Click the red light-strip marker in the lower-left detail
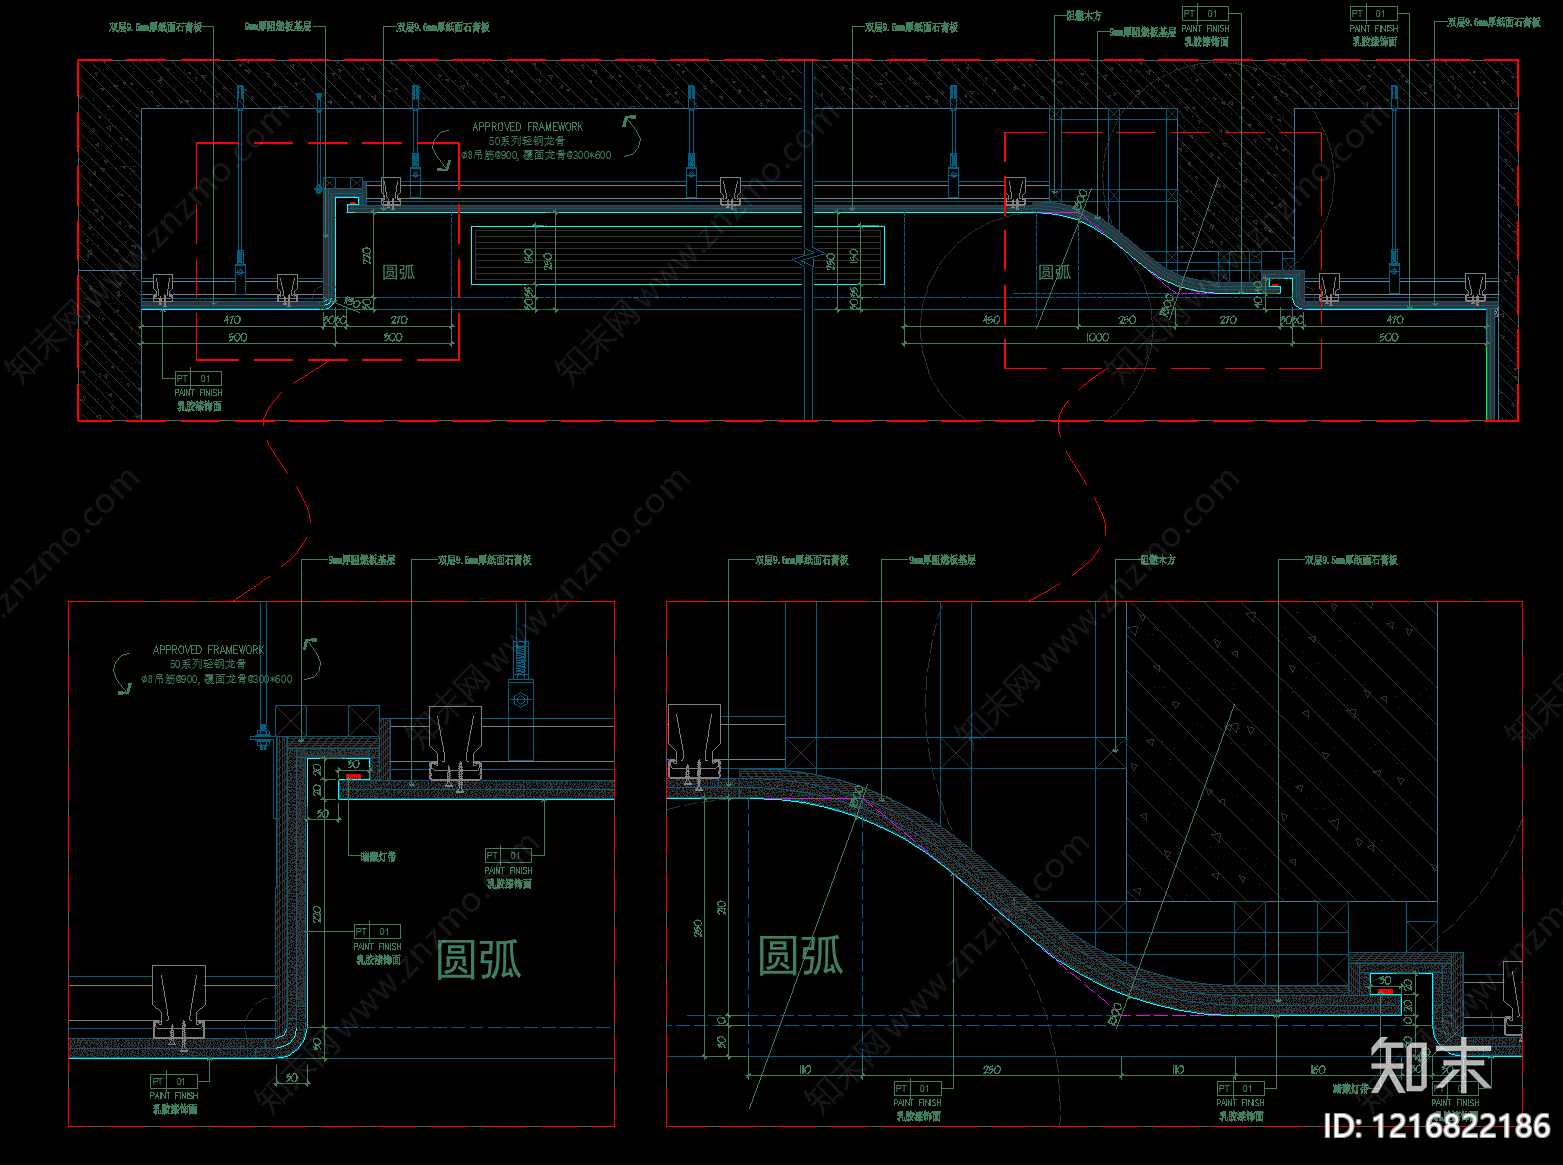The image size is (1563, 1165). (x=353, y=776)
